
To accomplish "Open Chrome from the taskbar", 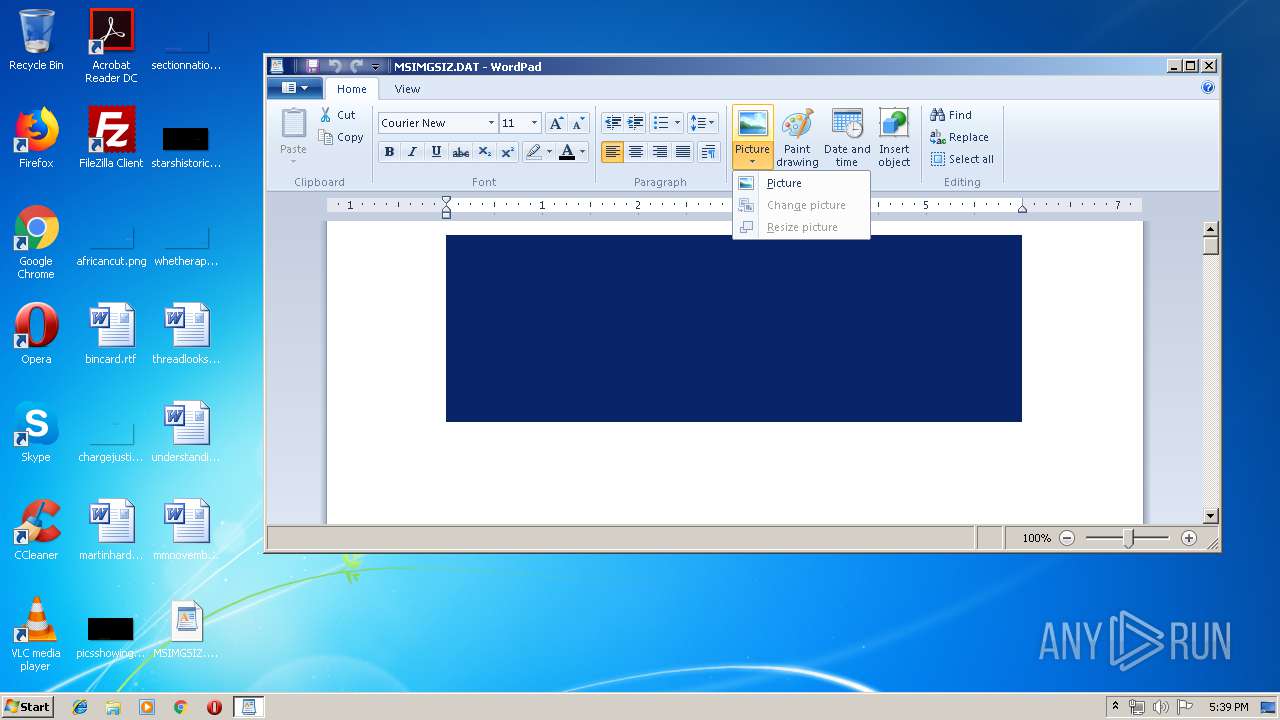I will point(180,707).
